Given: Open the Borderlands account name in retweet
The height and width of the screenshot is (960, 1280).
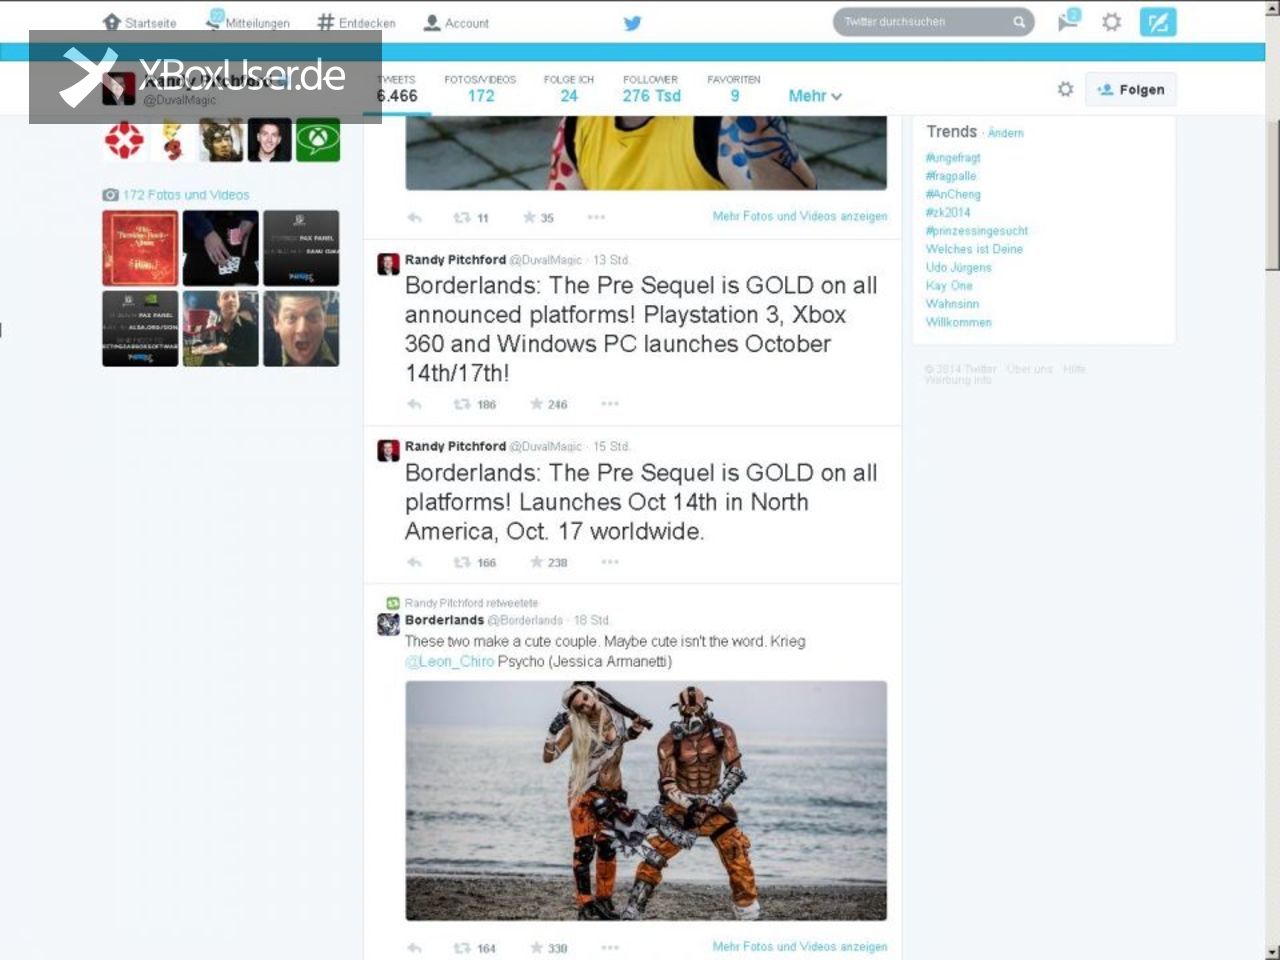Looking at the screenshot, I should tap(444, 620).
